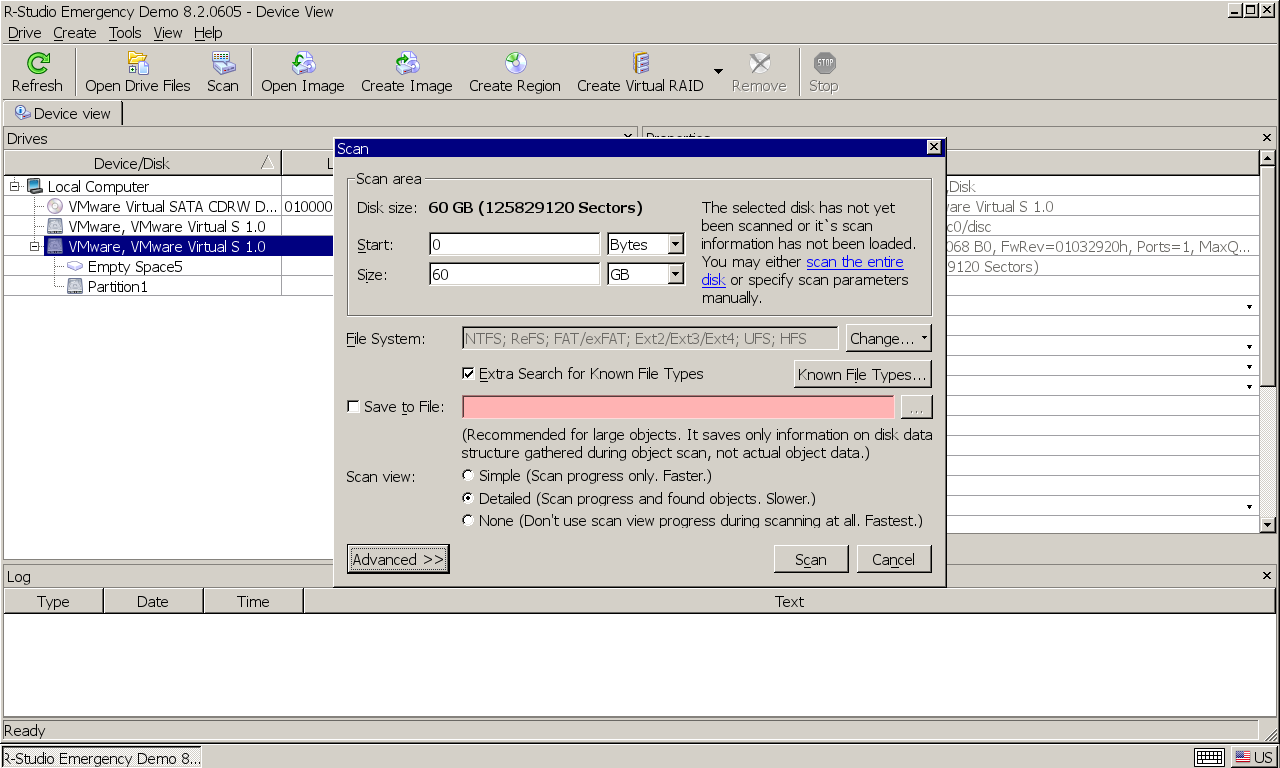Viewport: 1280px width, 768px height.
Task: Click the Advanced >> button
Action: [398, 559]
